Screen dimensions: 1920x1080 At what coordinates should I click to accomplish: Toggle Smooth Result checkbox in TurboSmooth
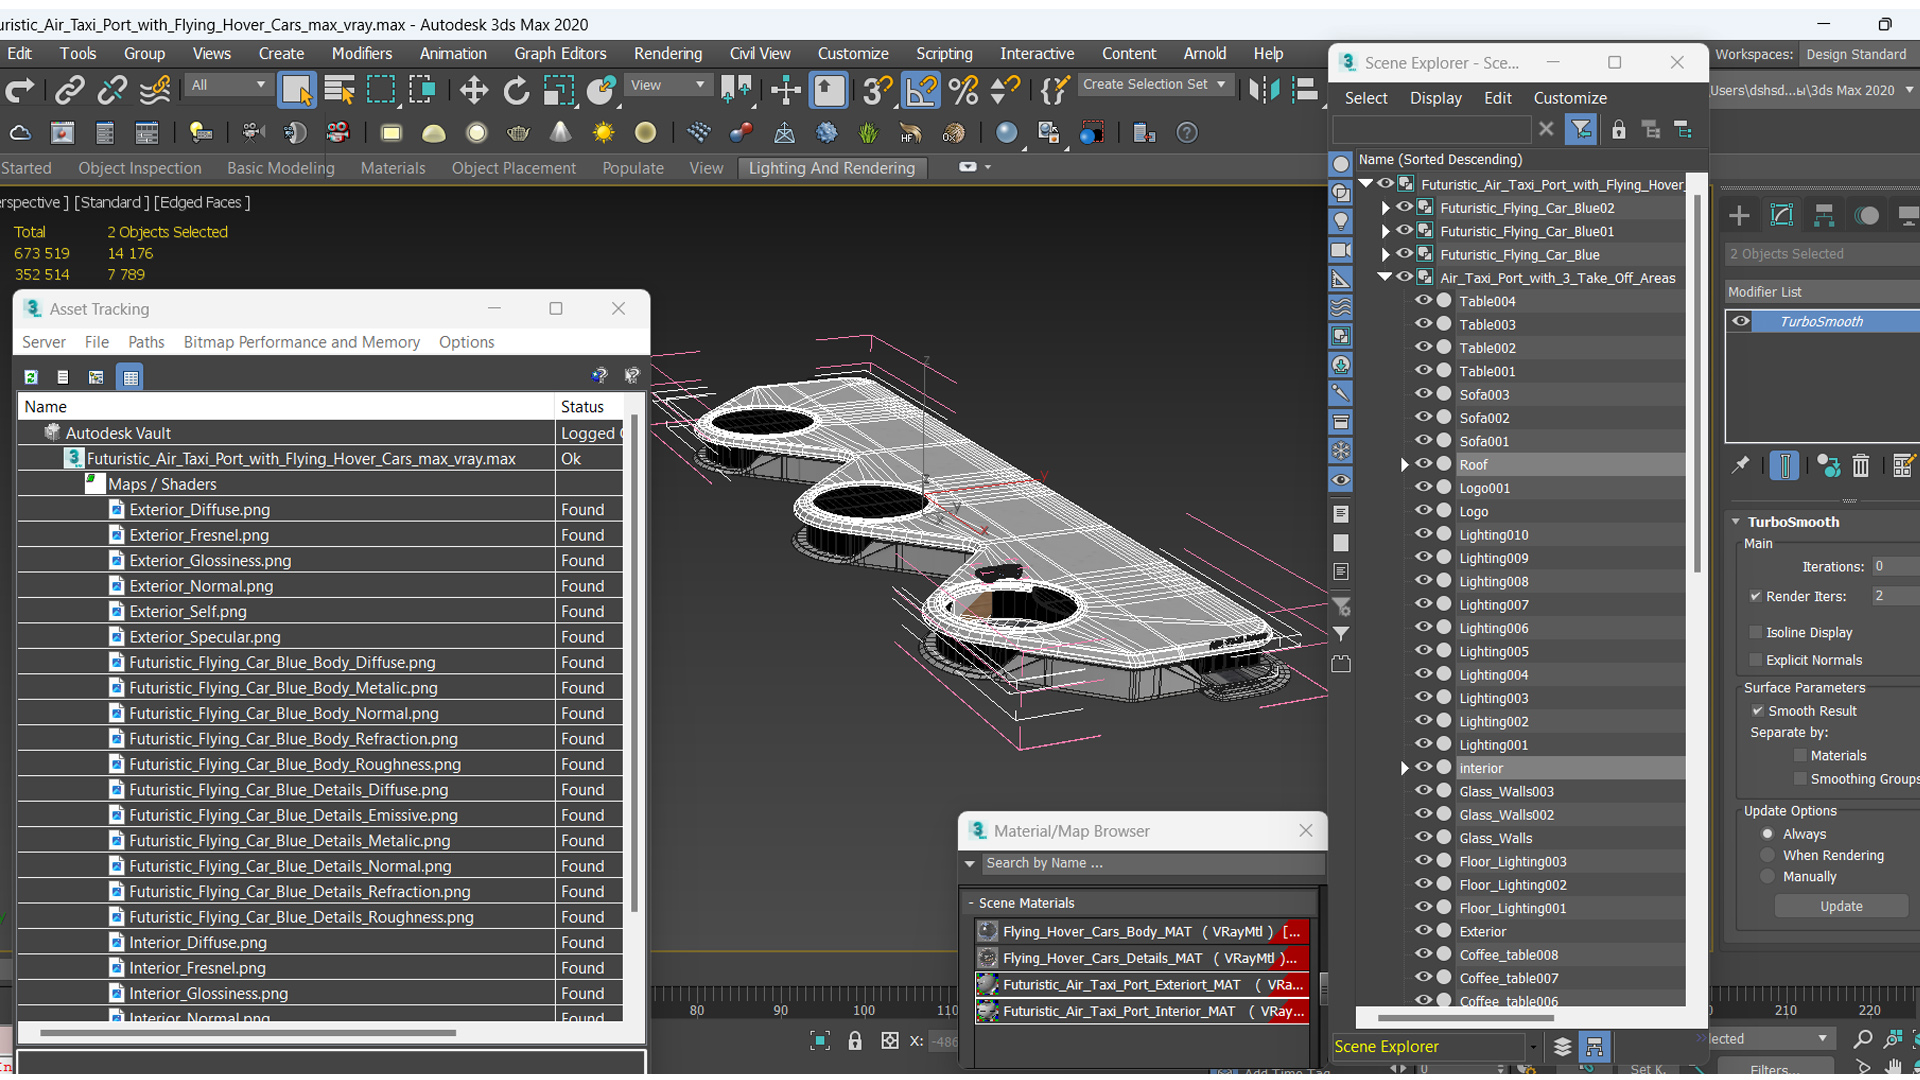tap(1758, 709)
